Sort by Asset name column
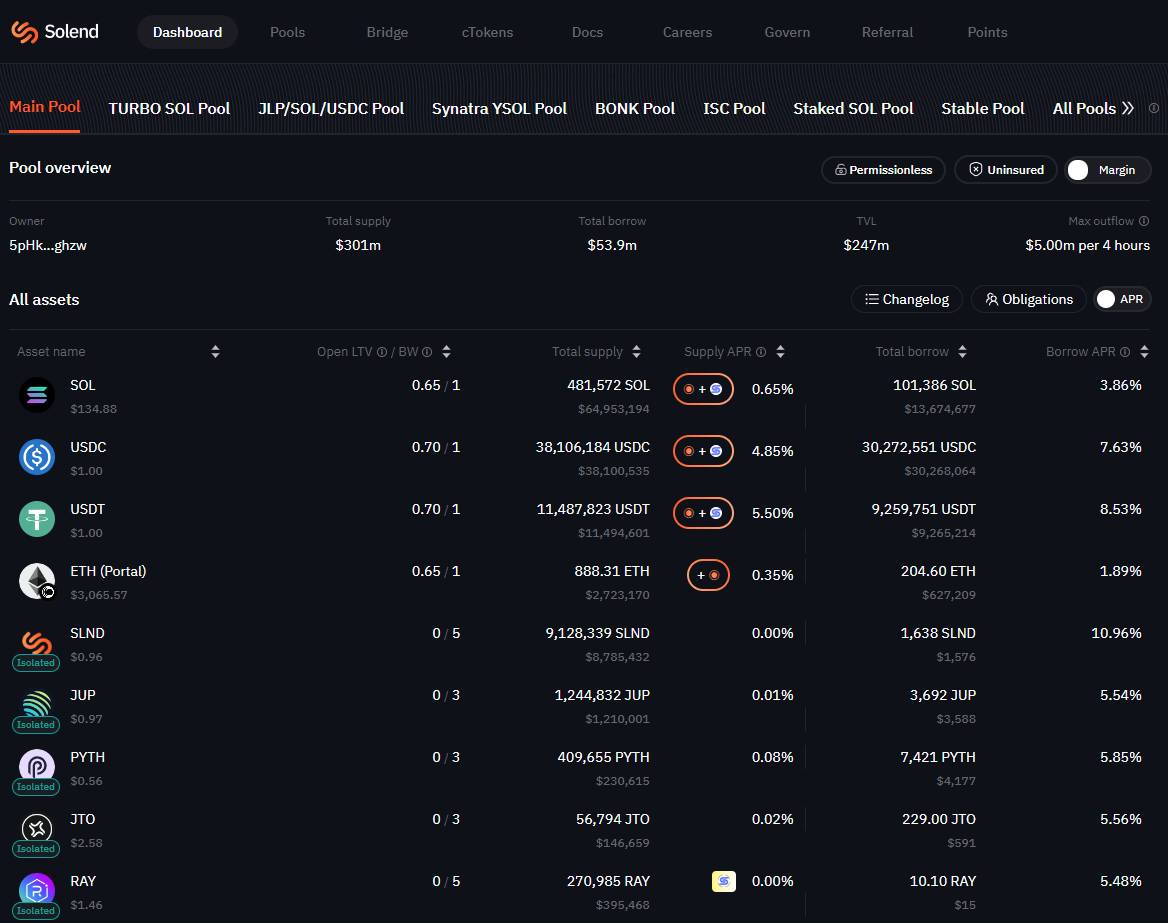Screen dimensions: 1168x923 [215, 352]
